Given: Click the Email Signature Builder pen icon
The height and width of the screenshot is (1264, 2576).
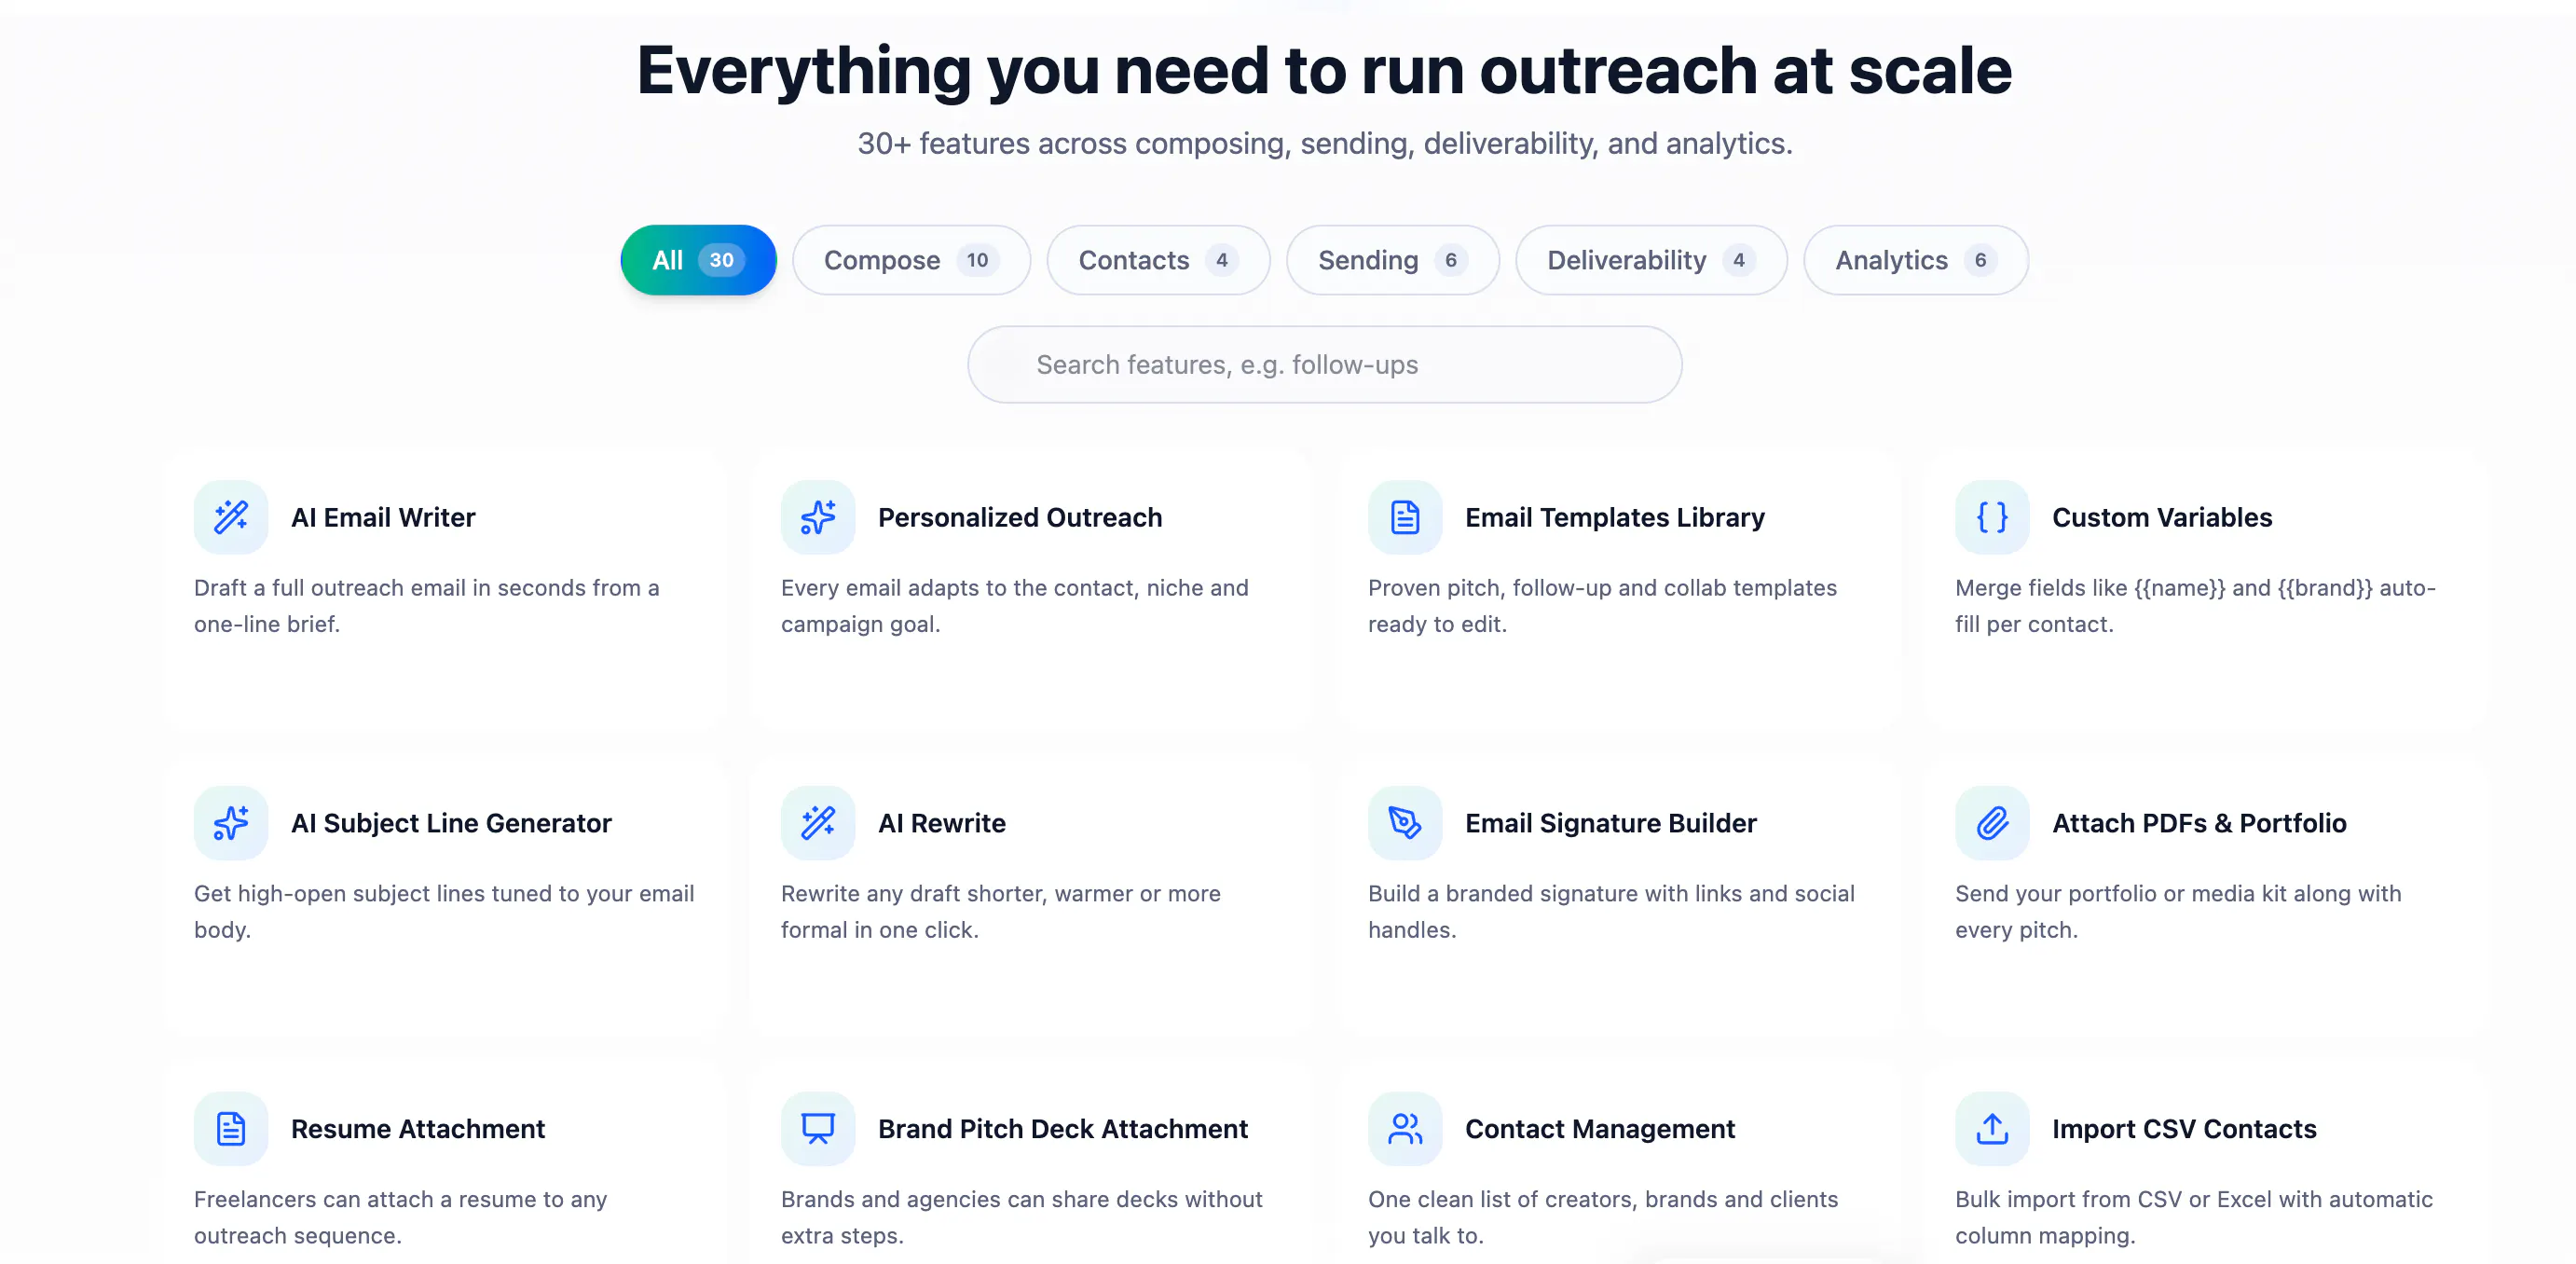Looking at the screenshot, I should (x=1405, y=823).
